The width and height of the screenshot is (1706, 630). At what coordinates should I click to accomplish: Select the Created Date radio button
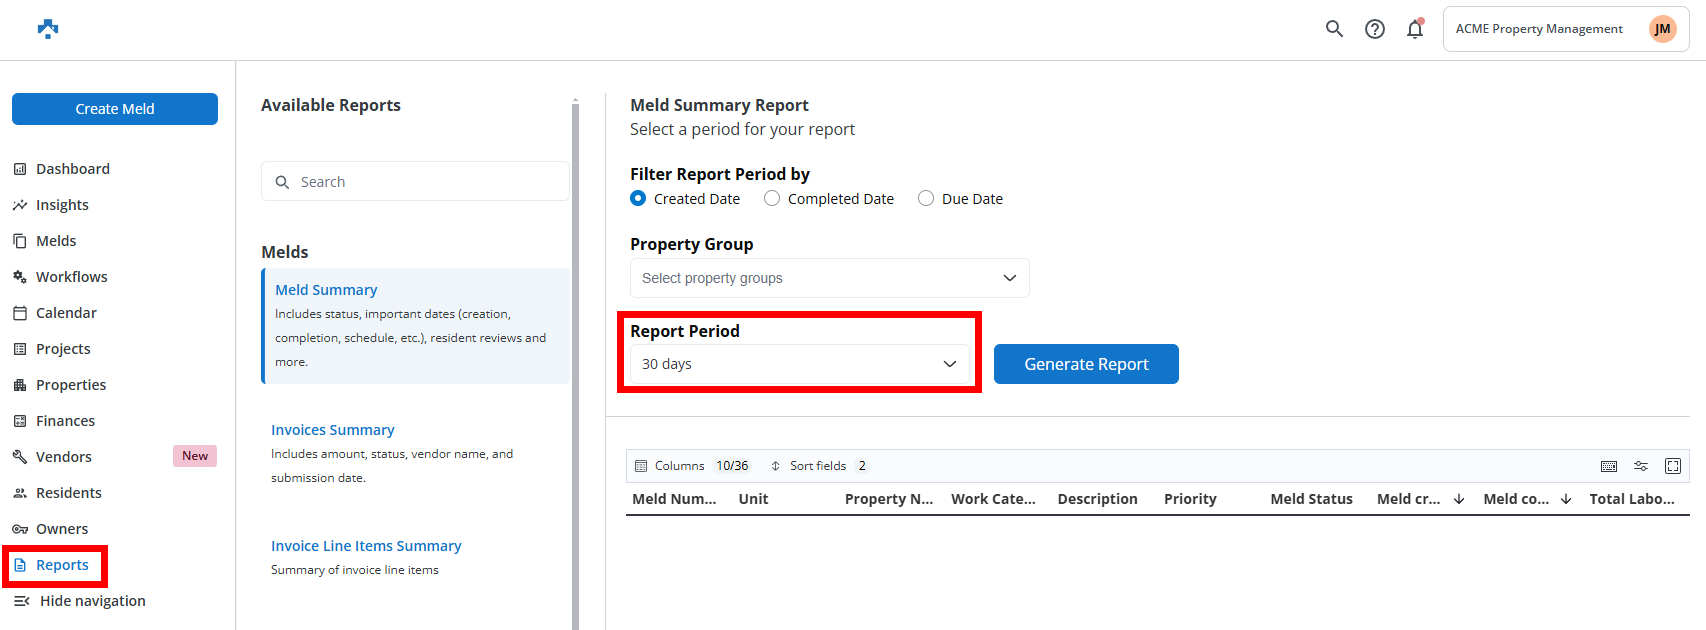click(x=638, y=199)
